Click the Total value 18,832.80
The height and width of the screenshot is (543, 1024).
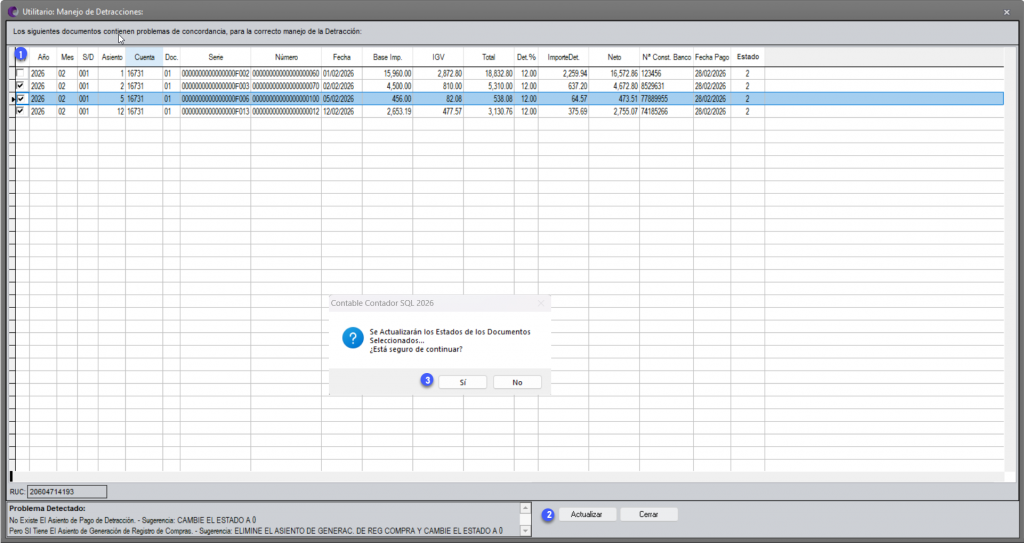488,74
